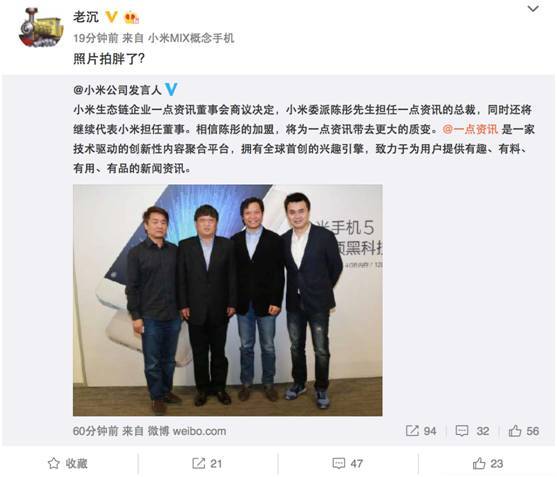557x477 pixels.
Task: Click the blue V badge beside 小米公司发言人
Action: click(x=171, y=90)
